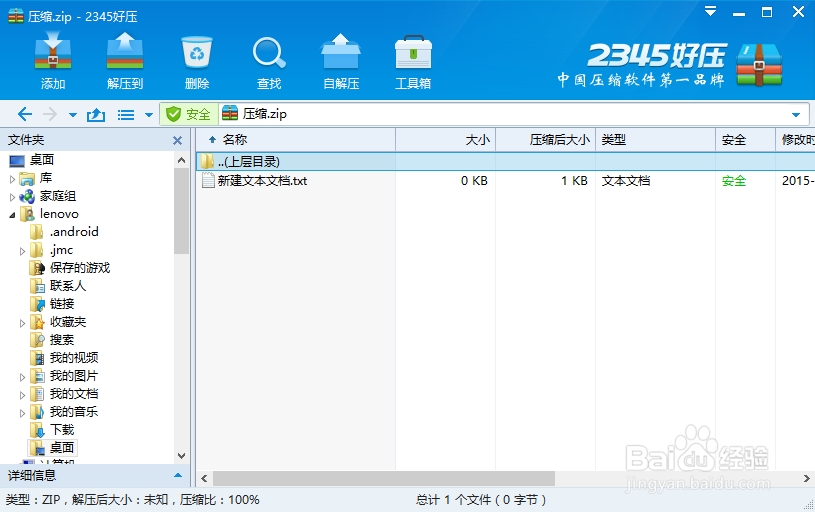This screenshot has width=815, height=512.
Task: Click the 文本文档 type cell
Action: coord(626,181)
